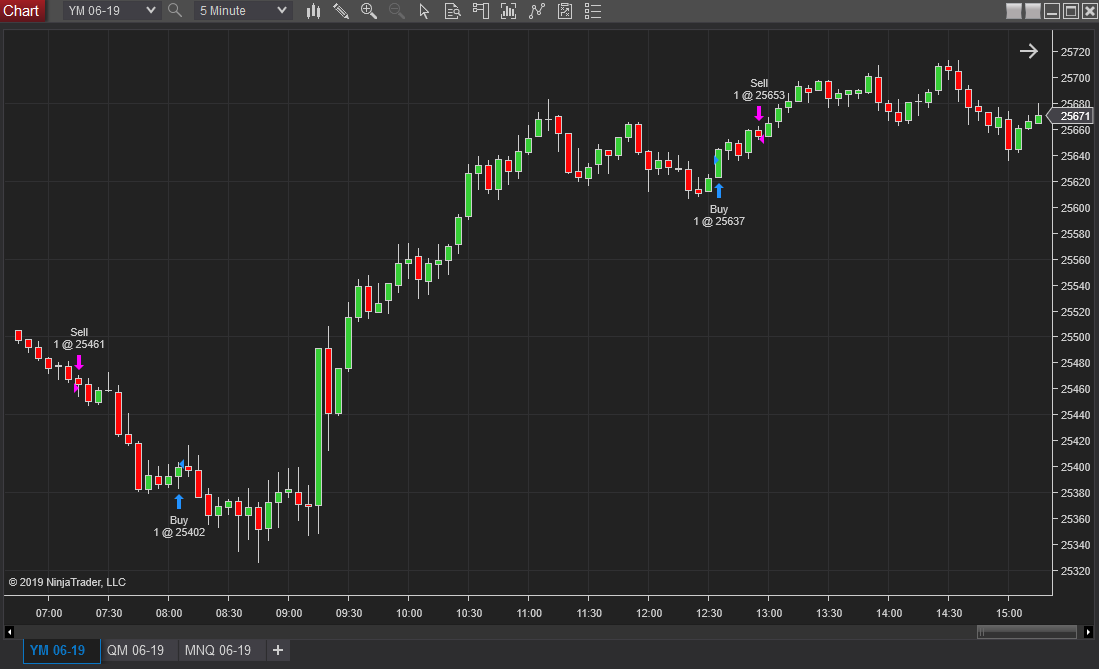Click the horizontal scrollbar right arrow
The image size is (1099, 669).
coord(1088,632)
